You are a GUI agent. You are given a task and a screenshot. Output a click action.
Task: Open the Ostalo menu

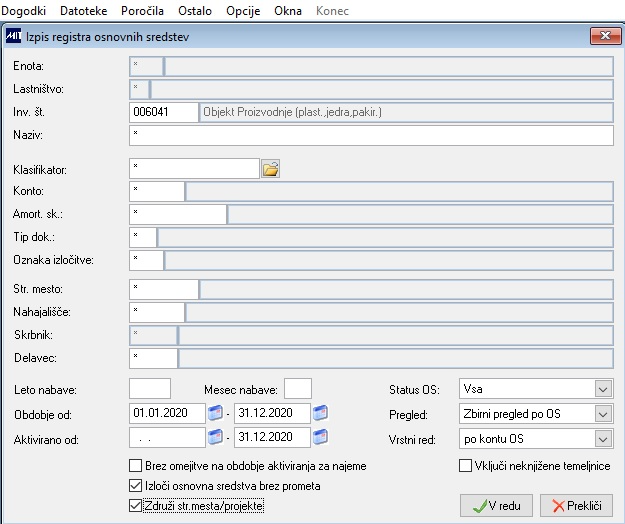[x=195, y=11]
